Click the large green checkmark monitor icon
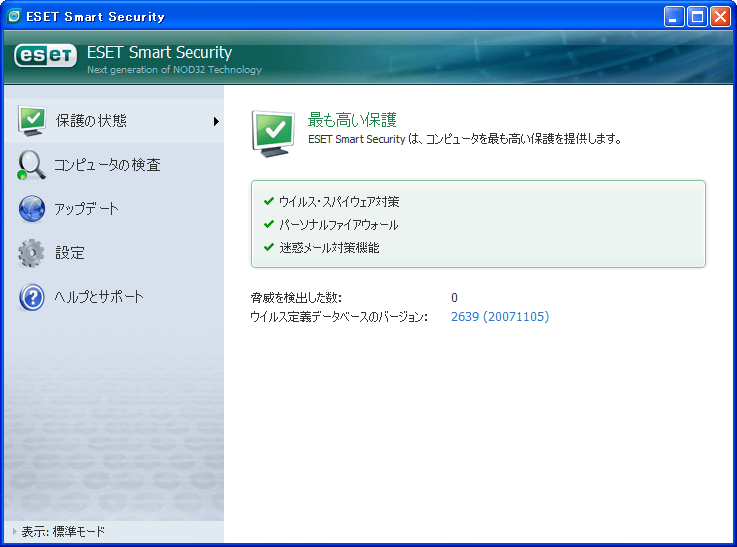This screenshot has width=737, height=547. pyautogui.click(x=274, y=133)
